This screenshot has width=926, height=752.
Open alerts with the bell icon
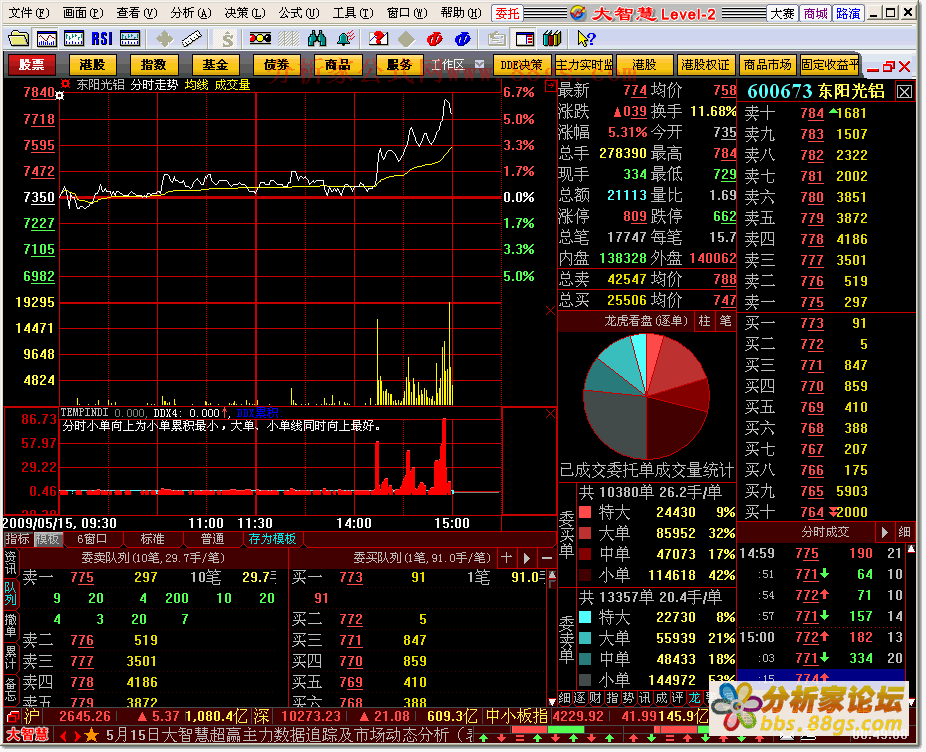(345, 39)
